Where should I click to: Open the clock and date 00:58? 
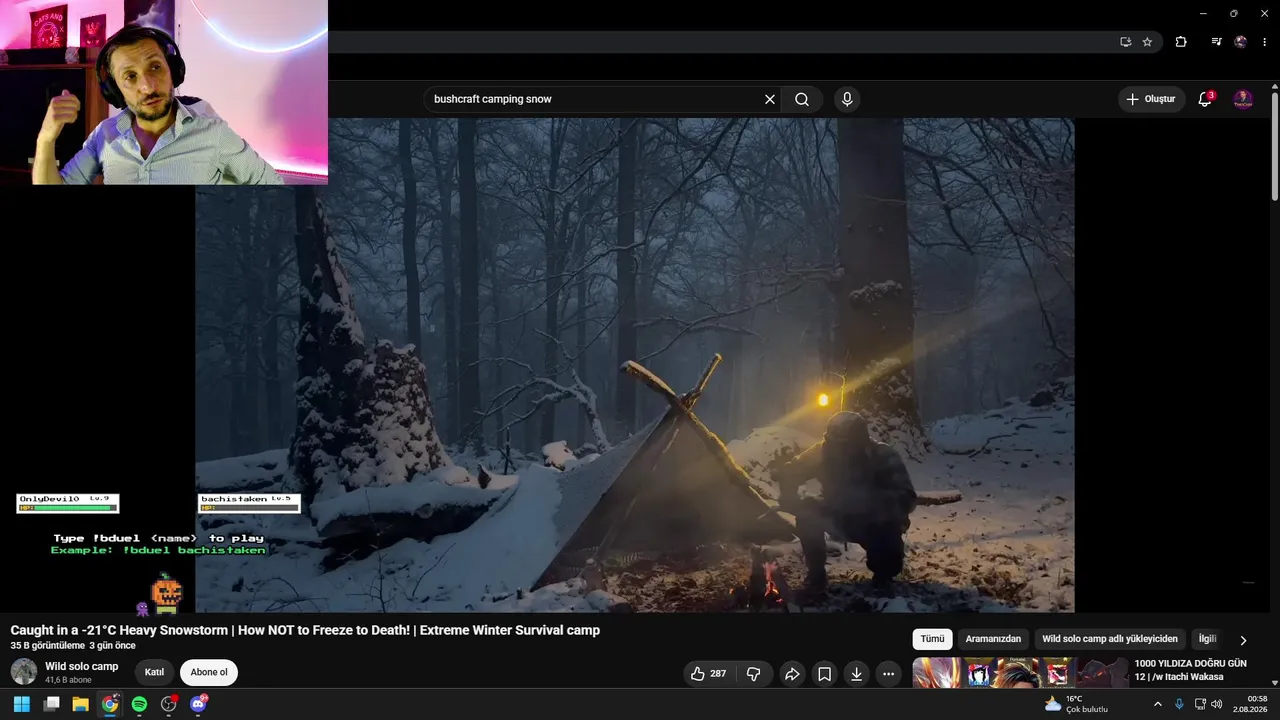[x=1251, y=704]
